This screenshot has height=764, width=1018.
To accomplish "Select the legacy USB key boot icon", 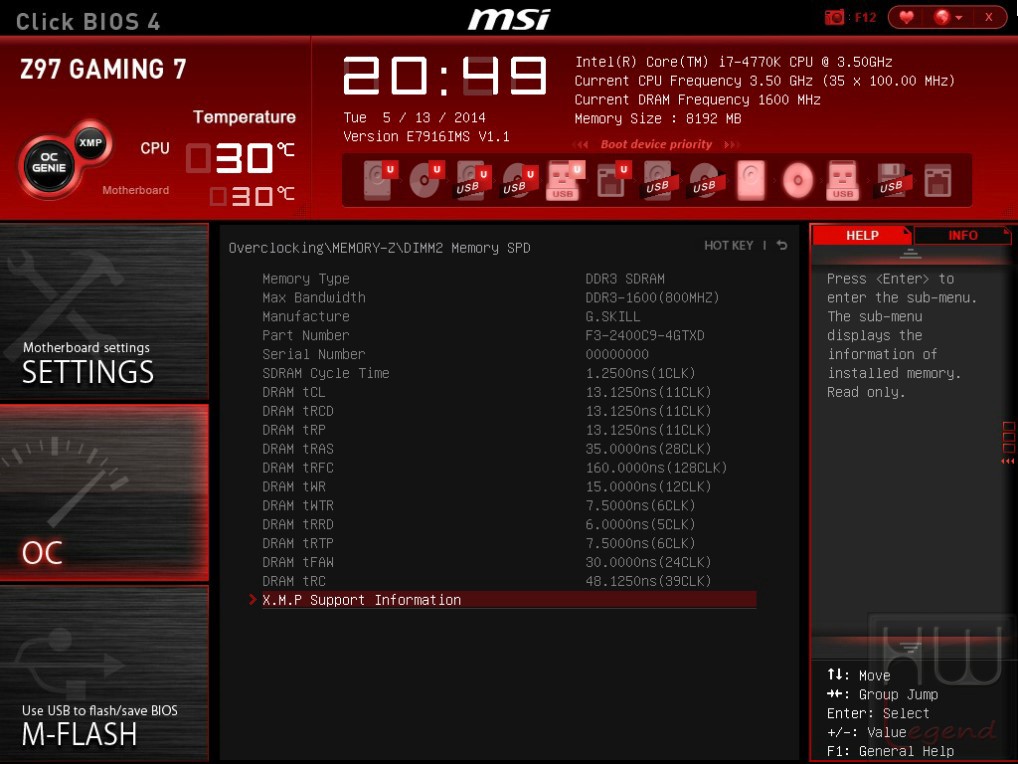I will 843,180.
